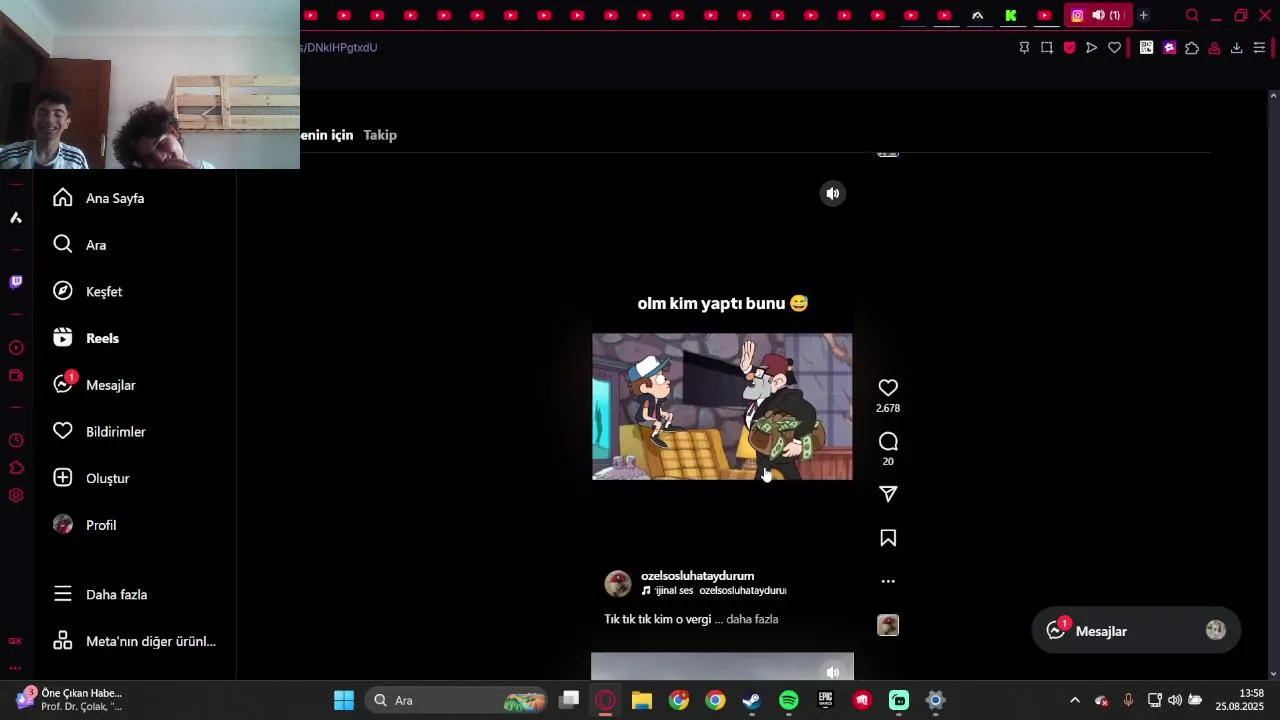Open the Opera sidebar player icon

coord(16,348)
